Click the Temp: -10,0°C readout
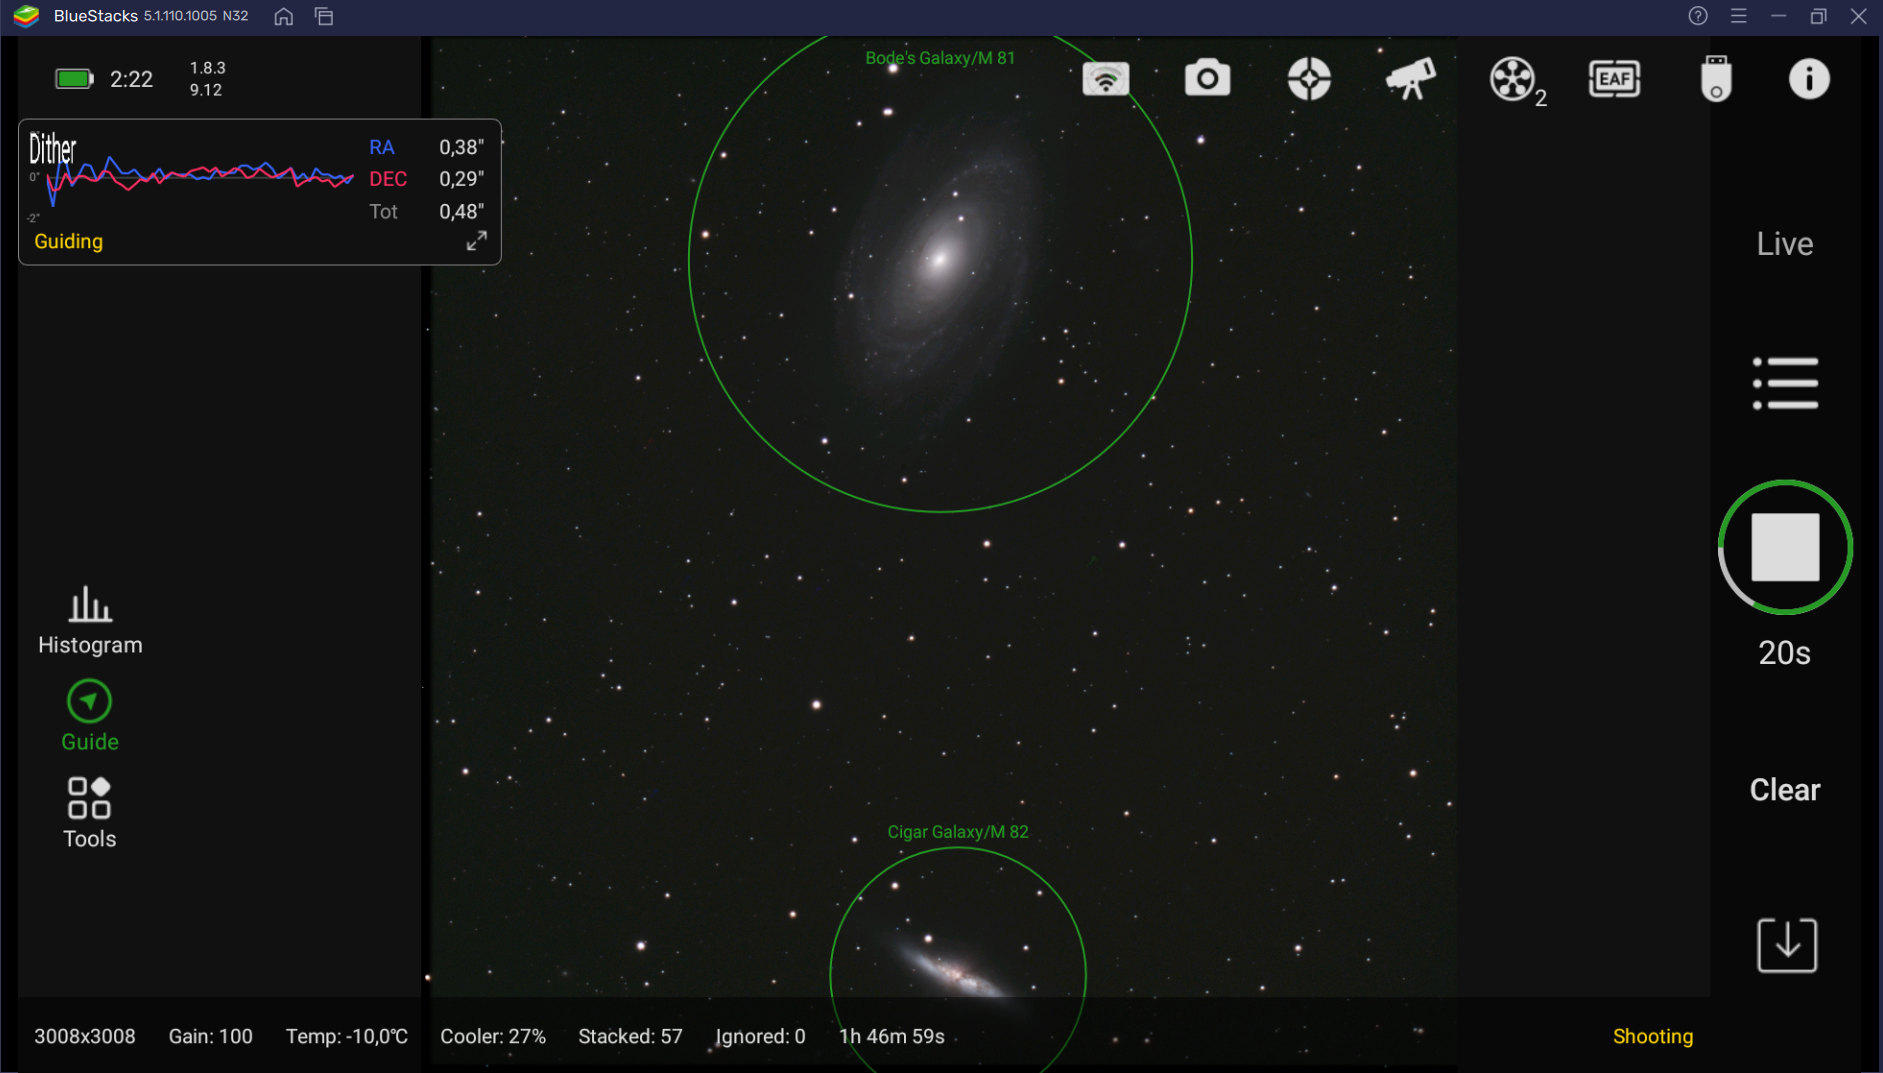 click(347, 1037)
